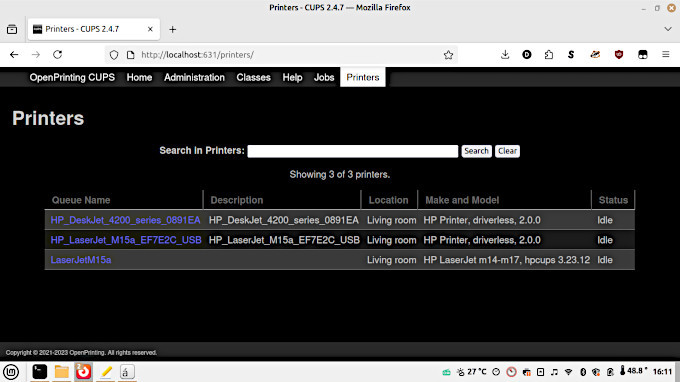Screen dimensions: 680x382
Task: Go to the CUPS Home tab
Action: [139, 77]
